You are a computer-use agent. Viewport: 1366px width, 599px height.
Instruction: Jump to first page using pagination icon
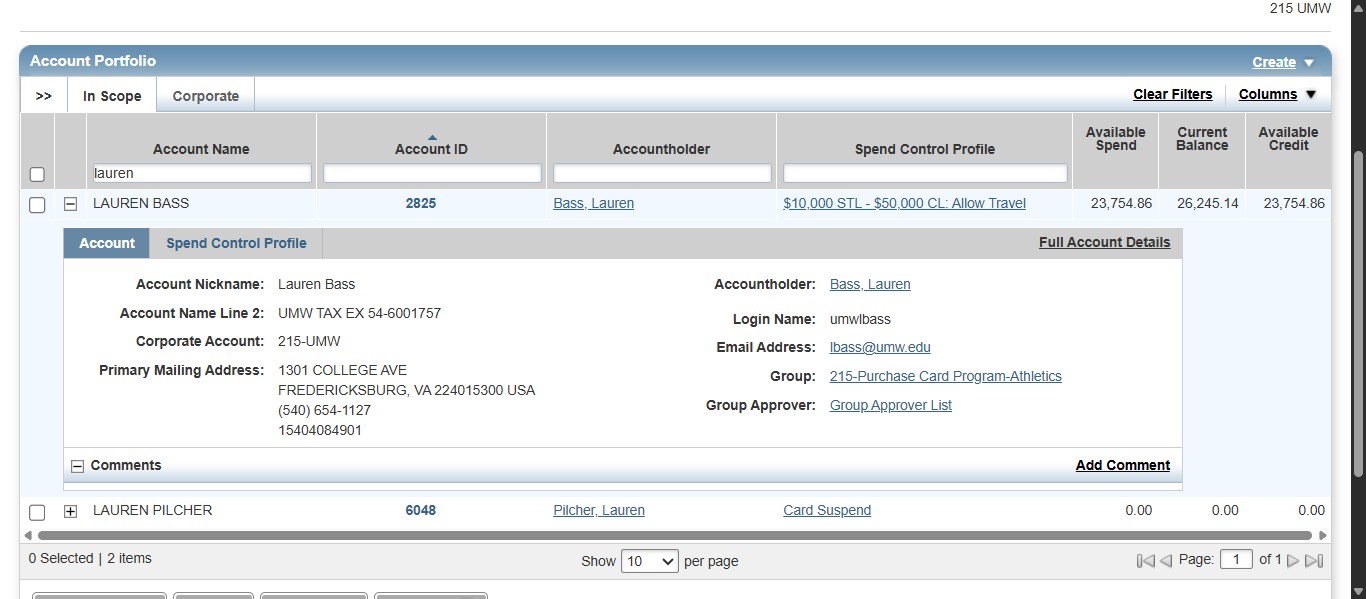[x=1145, y=560]
